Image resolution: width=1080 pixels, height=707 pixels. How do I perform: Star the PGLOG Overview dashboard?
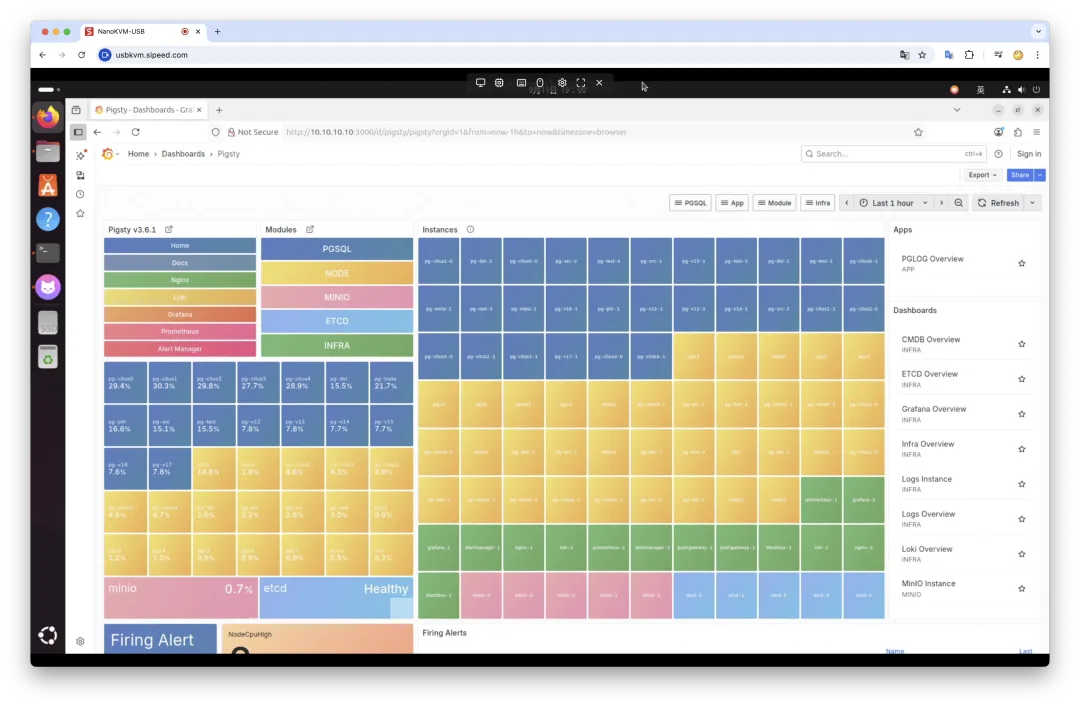click(x=1021, y=263)
